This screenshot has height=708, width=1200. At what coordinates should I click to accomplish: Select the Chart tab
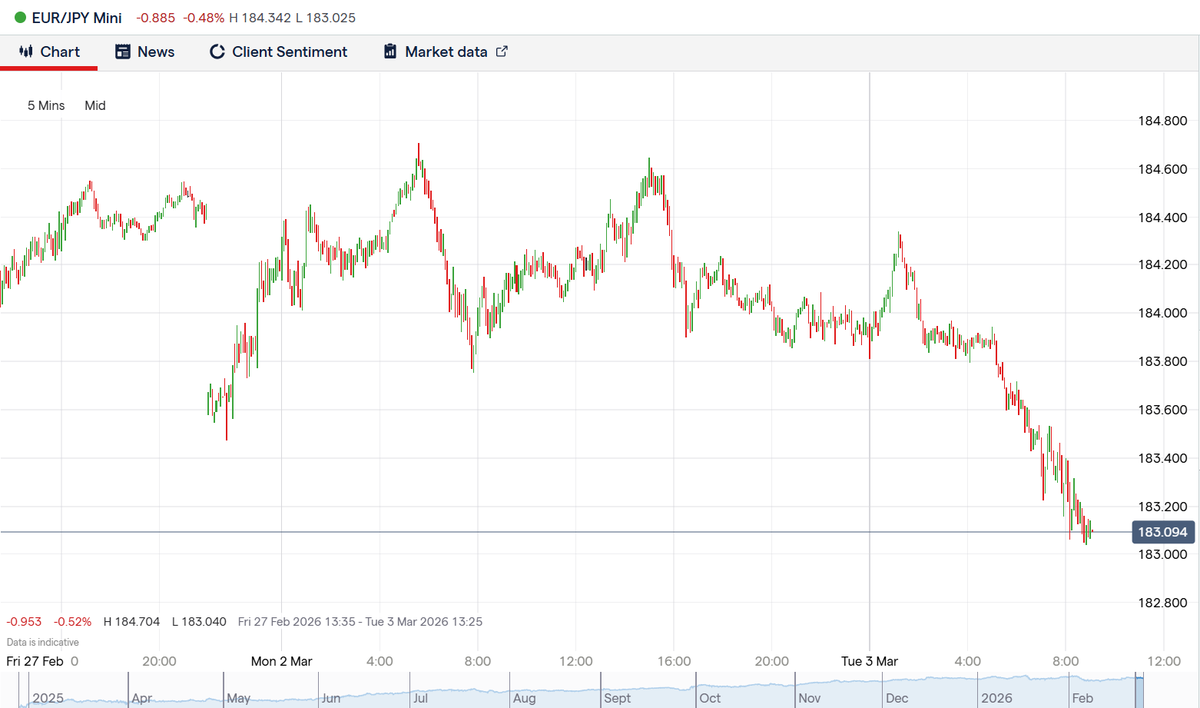60,51
